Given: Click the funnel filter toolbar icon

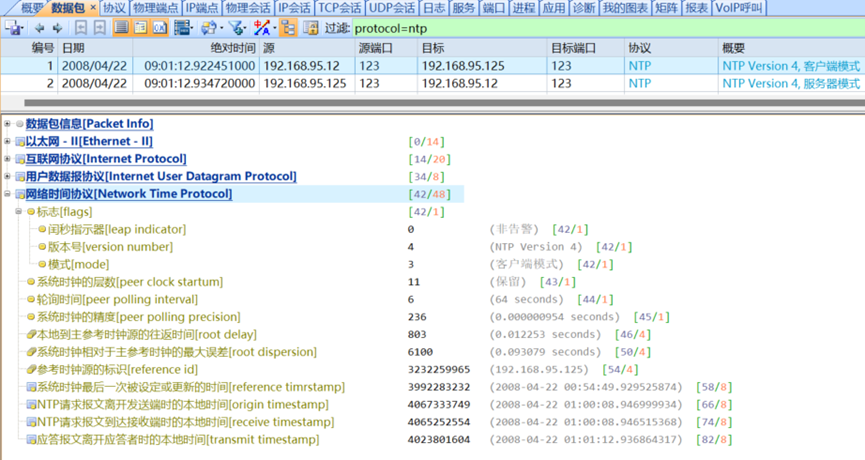Looking at the screenshot, I should pos(237,28).
